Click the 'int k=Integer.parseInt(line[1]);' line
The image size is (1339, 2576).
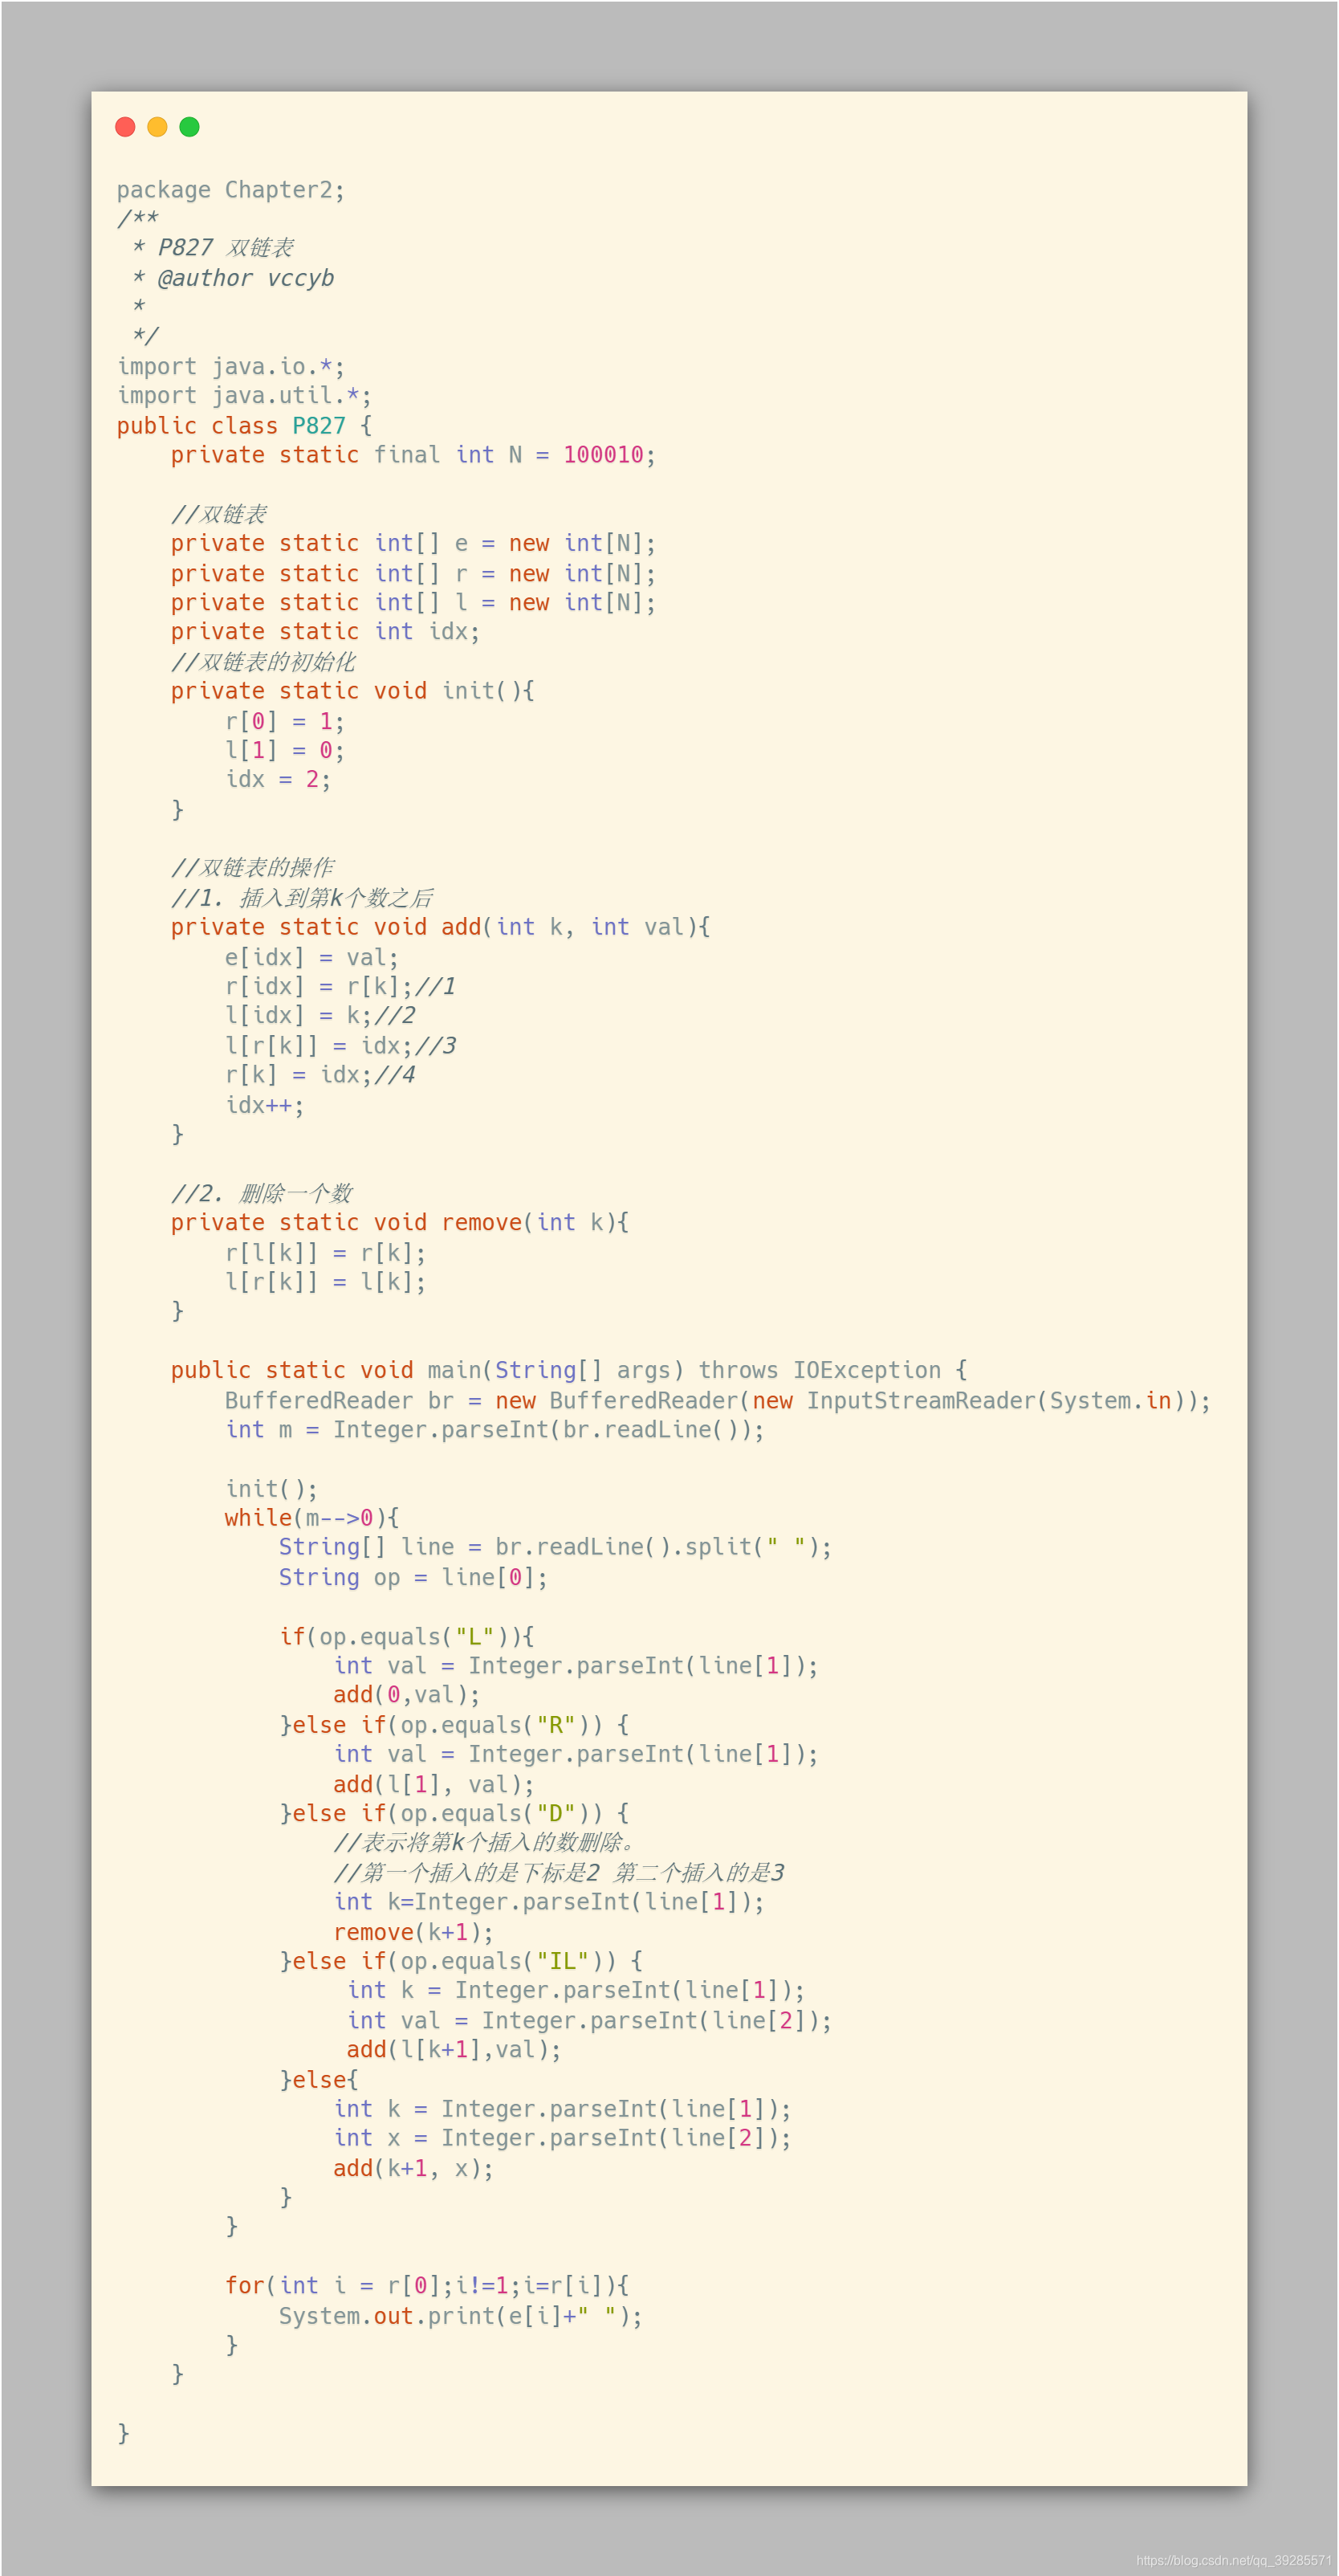click(x=548, y=1902)
